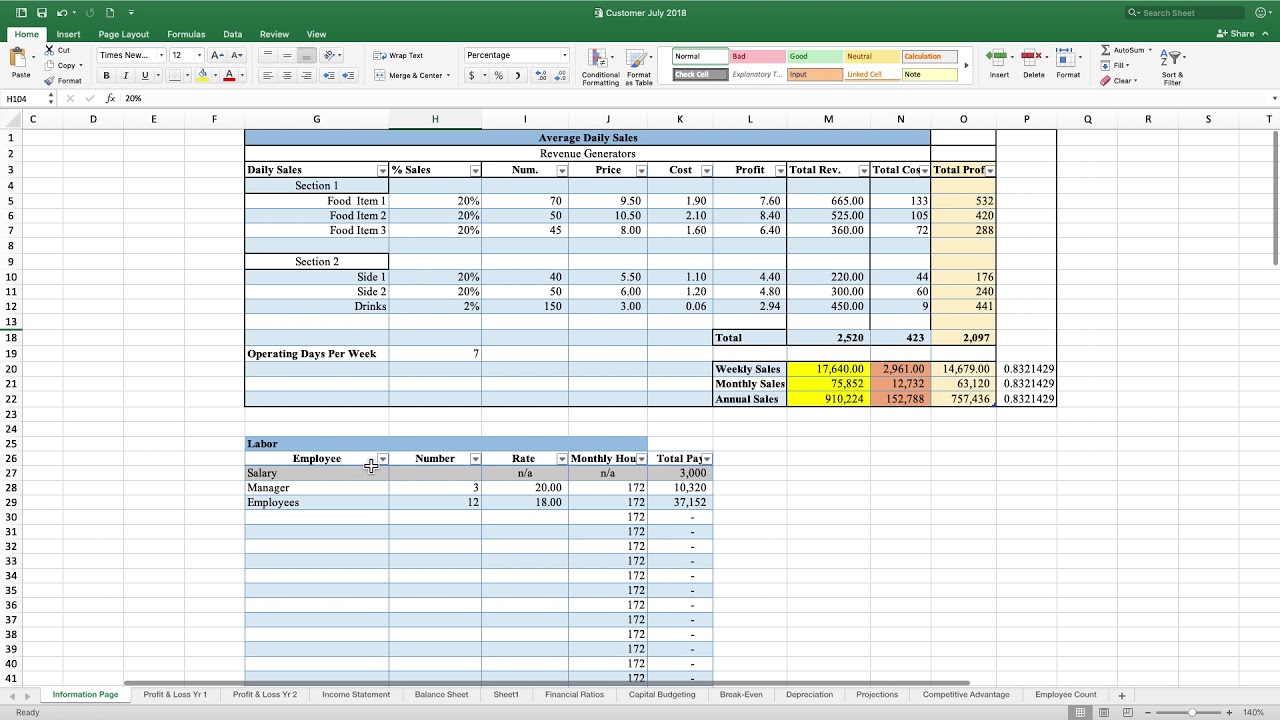The width and height of the screenshot is (1280, 720).
Task: Toggle Bold formatting
Action: pos(106,75)
